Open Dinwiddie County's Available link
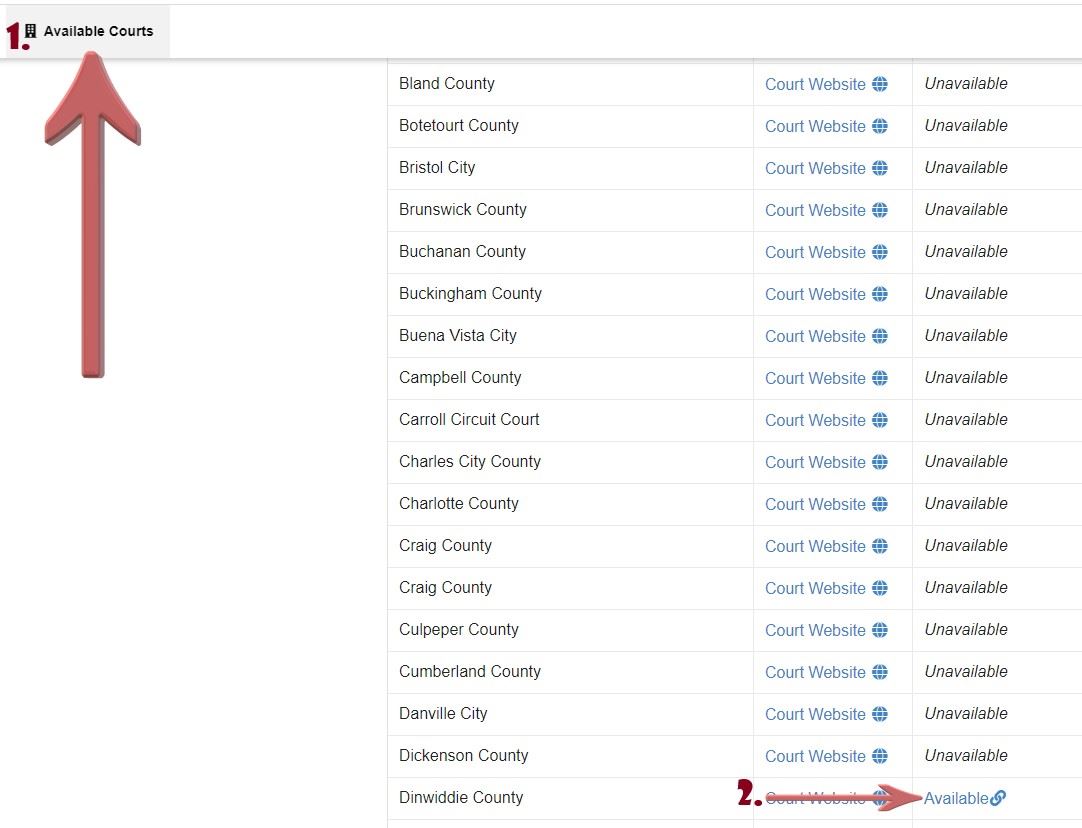Screen dimensions: 1082x828 coord(956,798)
